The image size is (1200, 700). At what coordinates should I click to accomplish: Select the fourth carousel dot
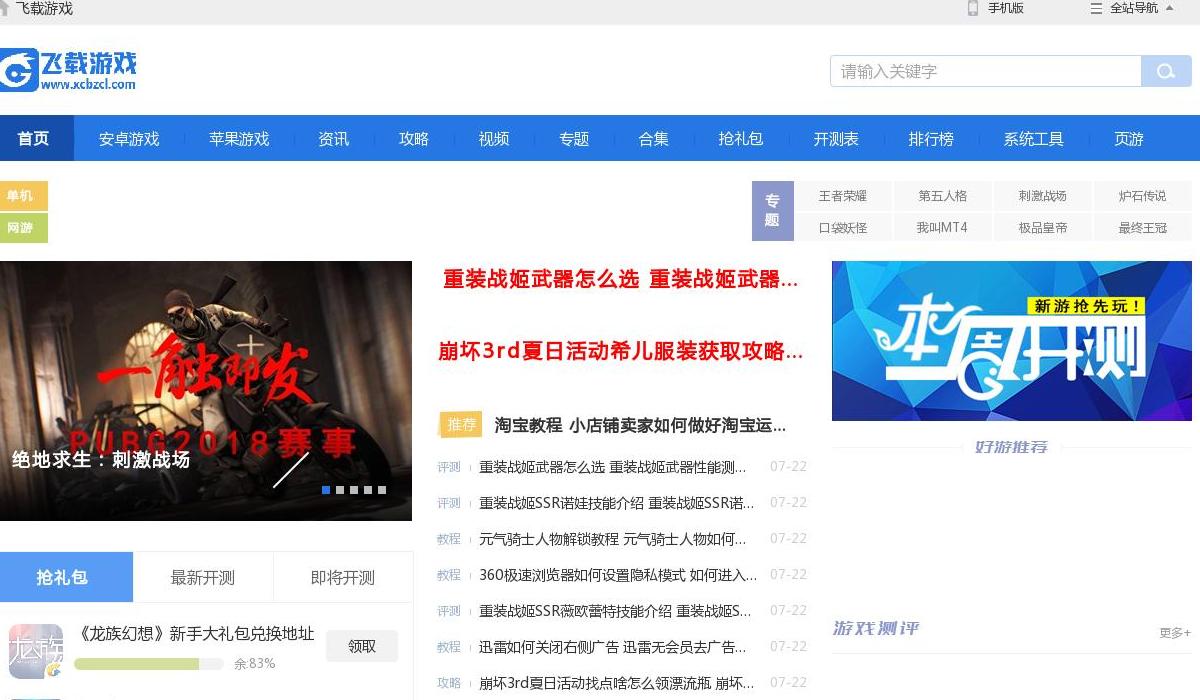coord(368,490)
